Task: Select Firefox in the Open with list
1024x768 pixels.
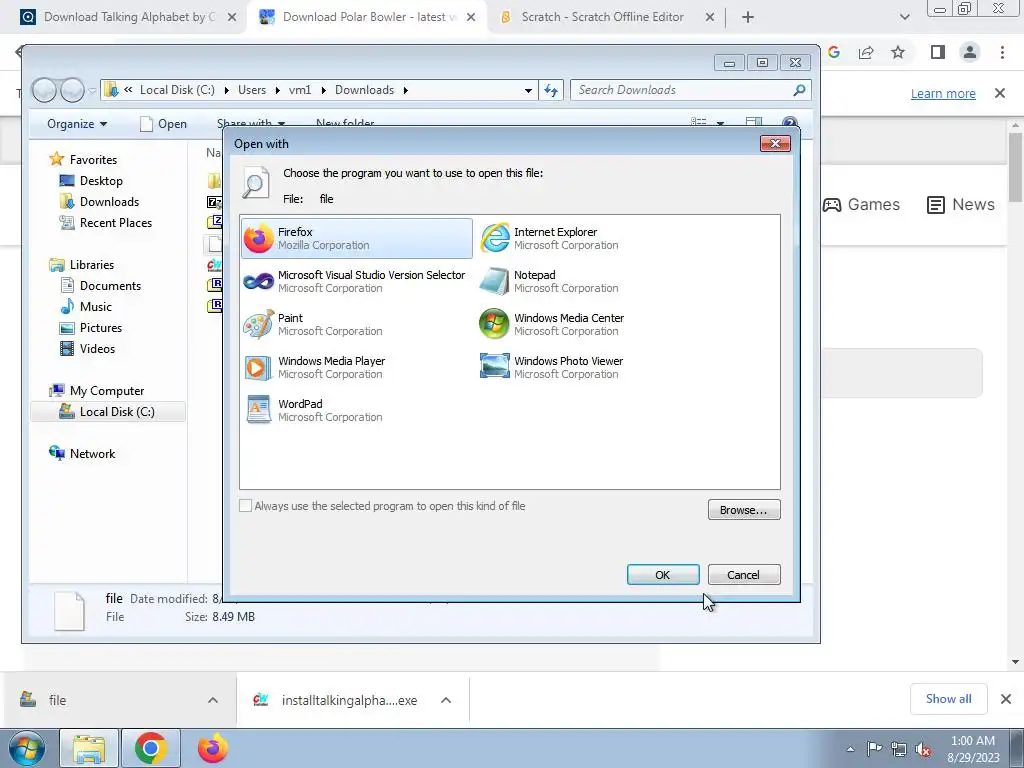Action: [357, 238]
